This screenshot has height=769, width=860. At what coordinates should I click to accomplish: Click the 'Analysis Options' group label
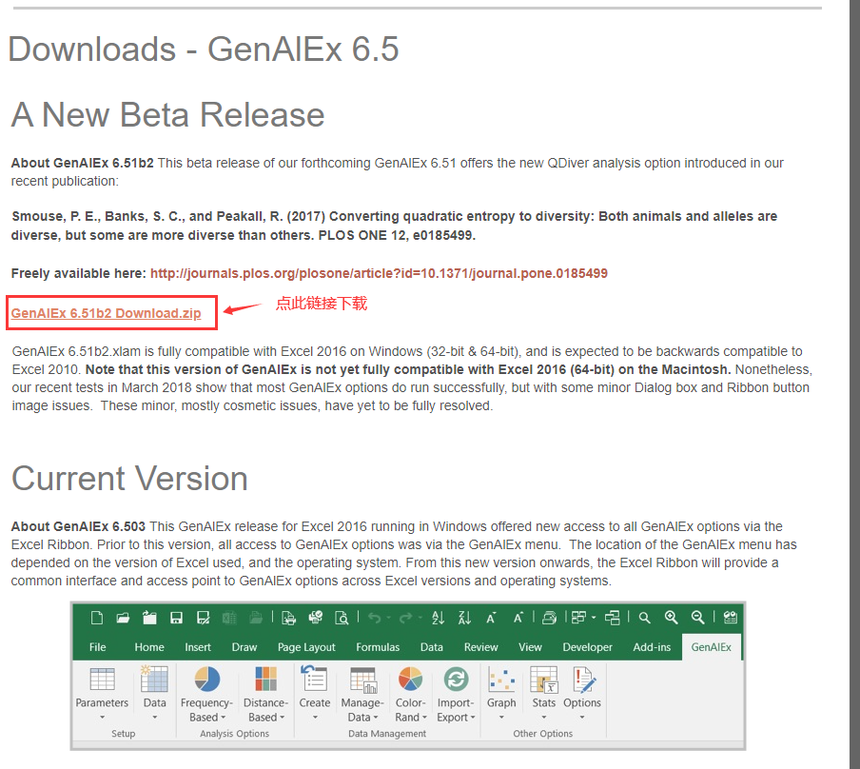(x=234, y=733)
